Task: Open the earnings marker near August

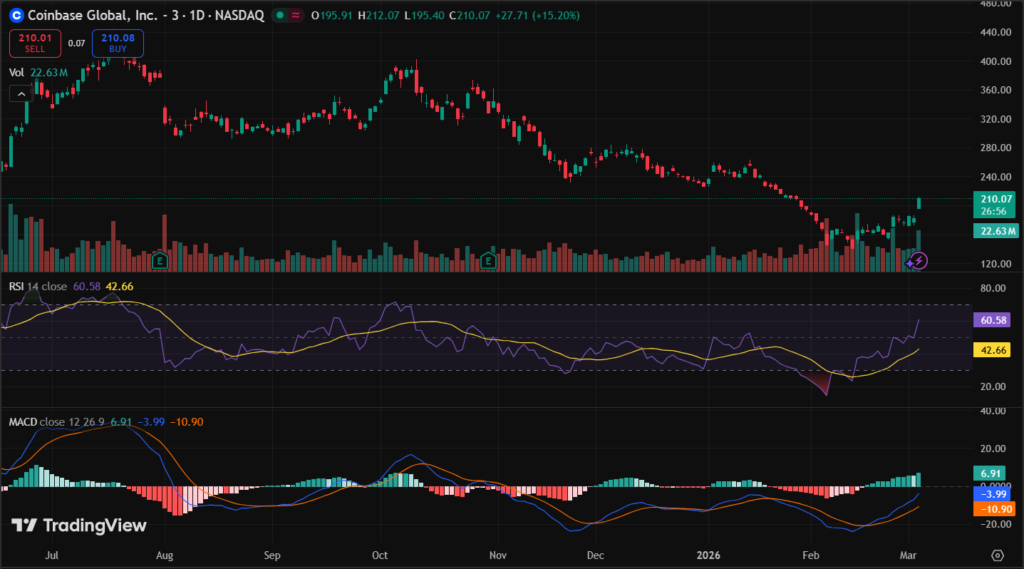Action: click(x=160, y=260)
